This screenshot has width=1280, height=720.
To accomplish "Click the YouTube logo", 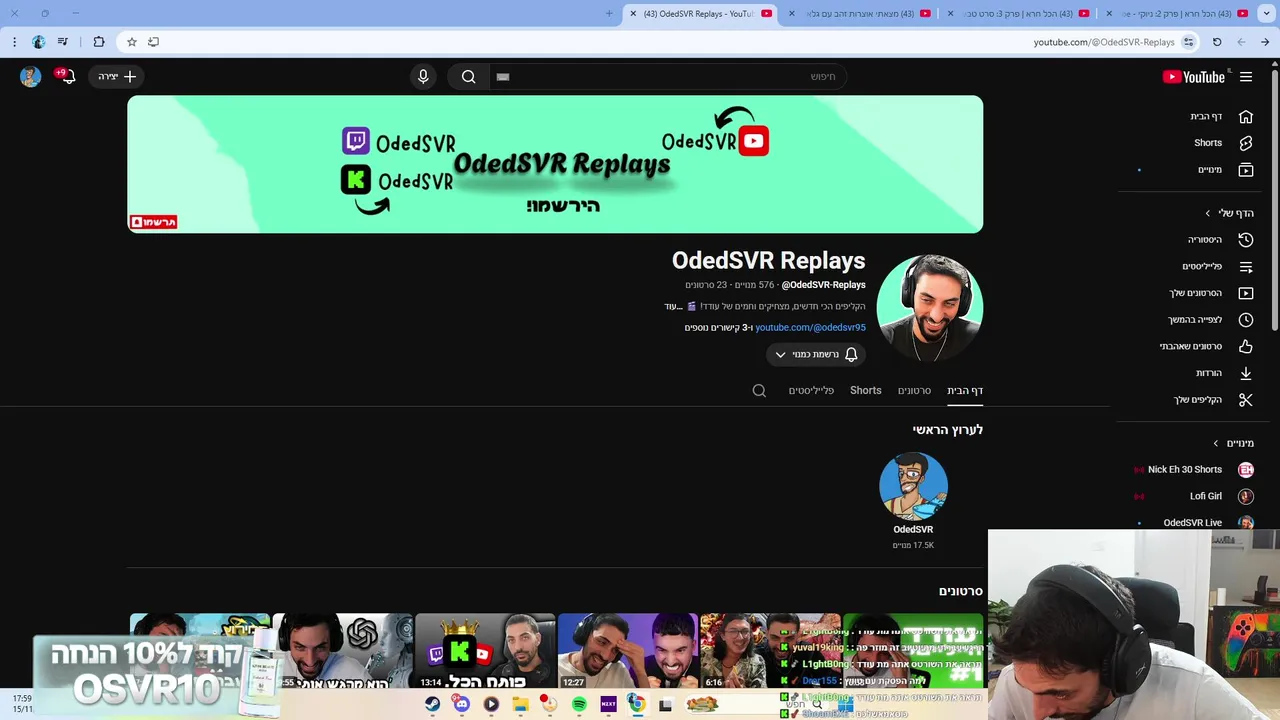I will 1193,77.
